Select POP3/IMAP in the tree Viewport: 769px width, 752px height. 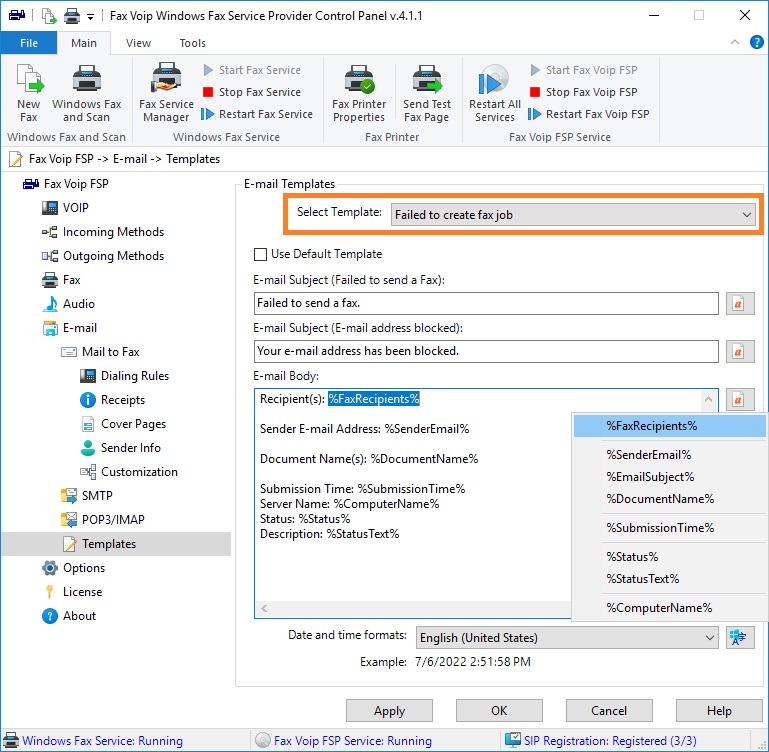103,520
